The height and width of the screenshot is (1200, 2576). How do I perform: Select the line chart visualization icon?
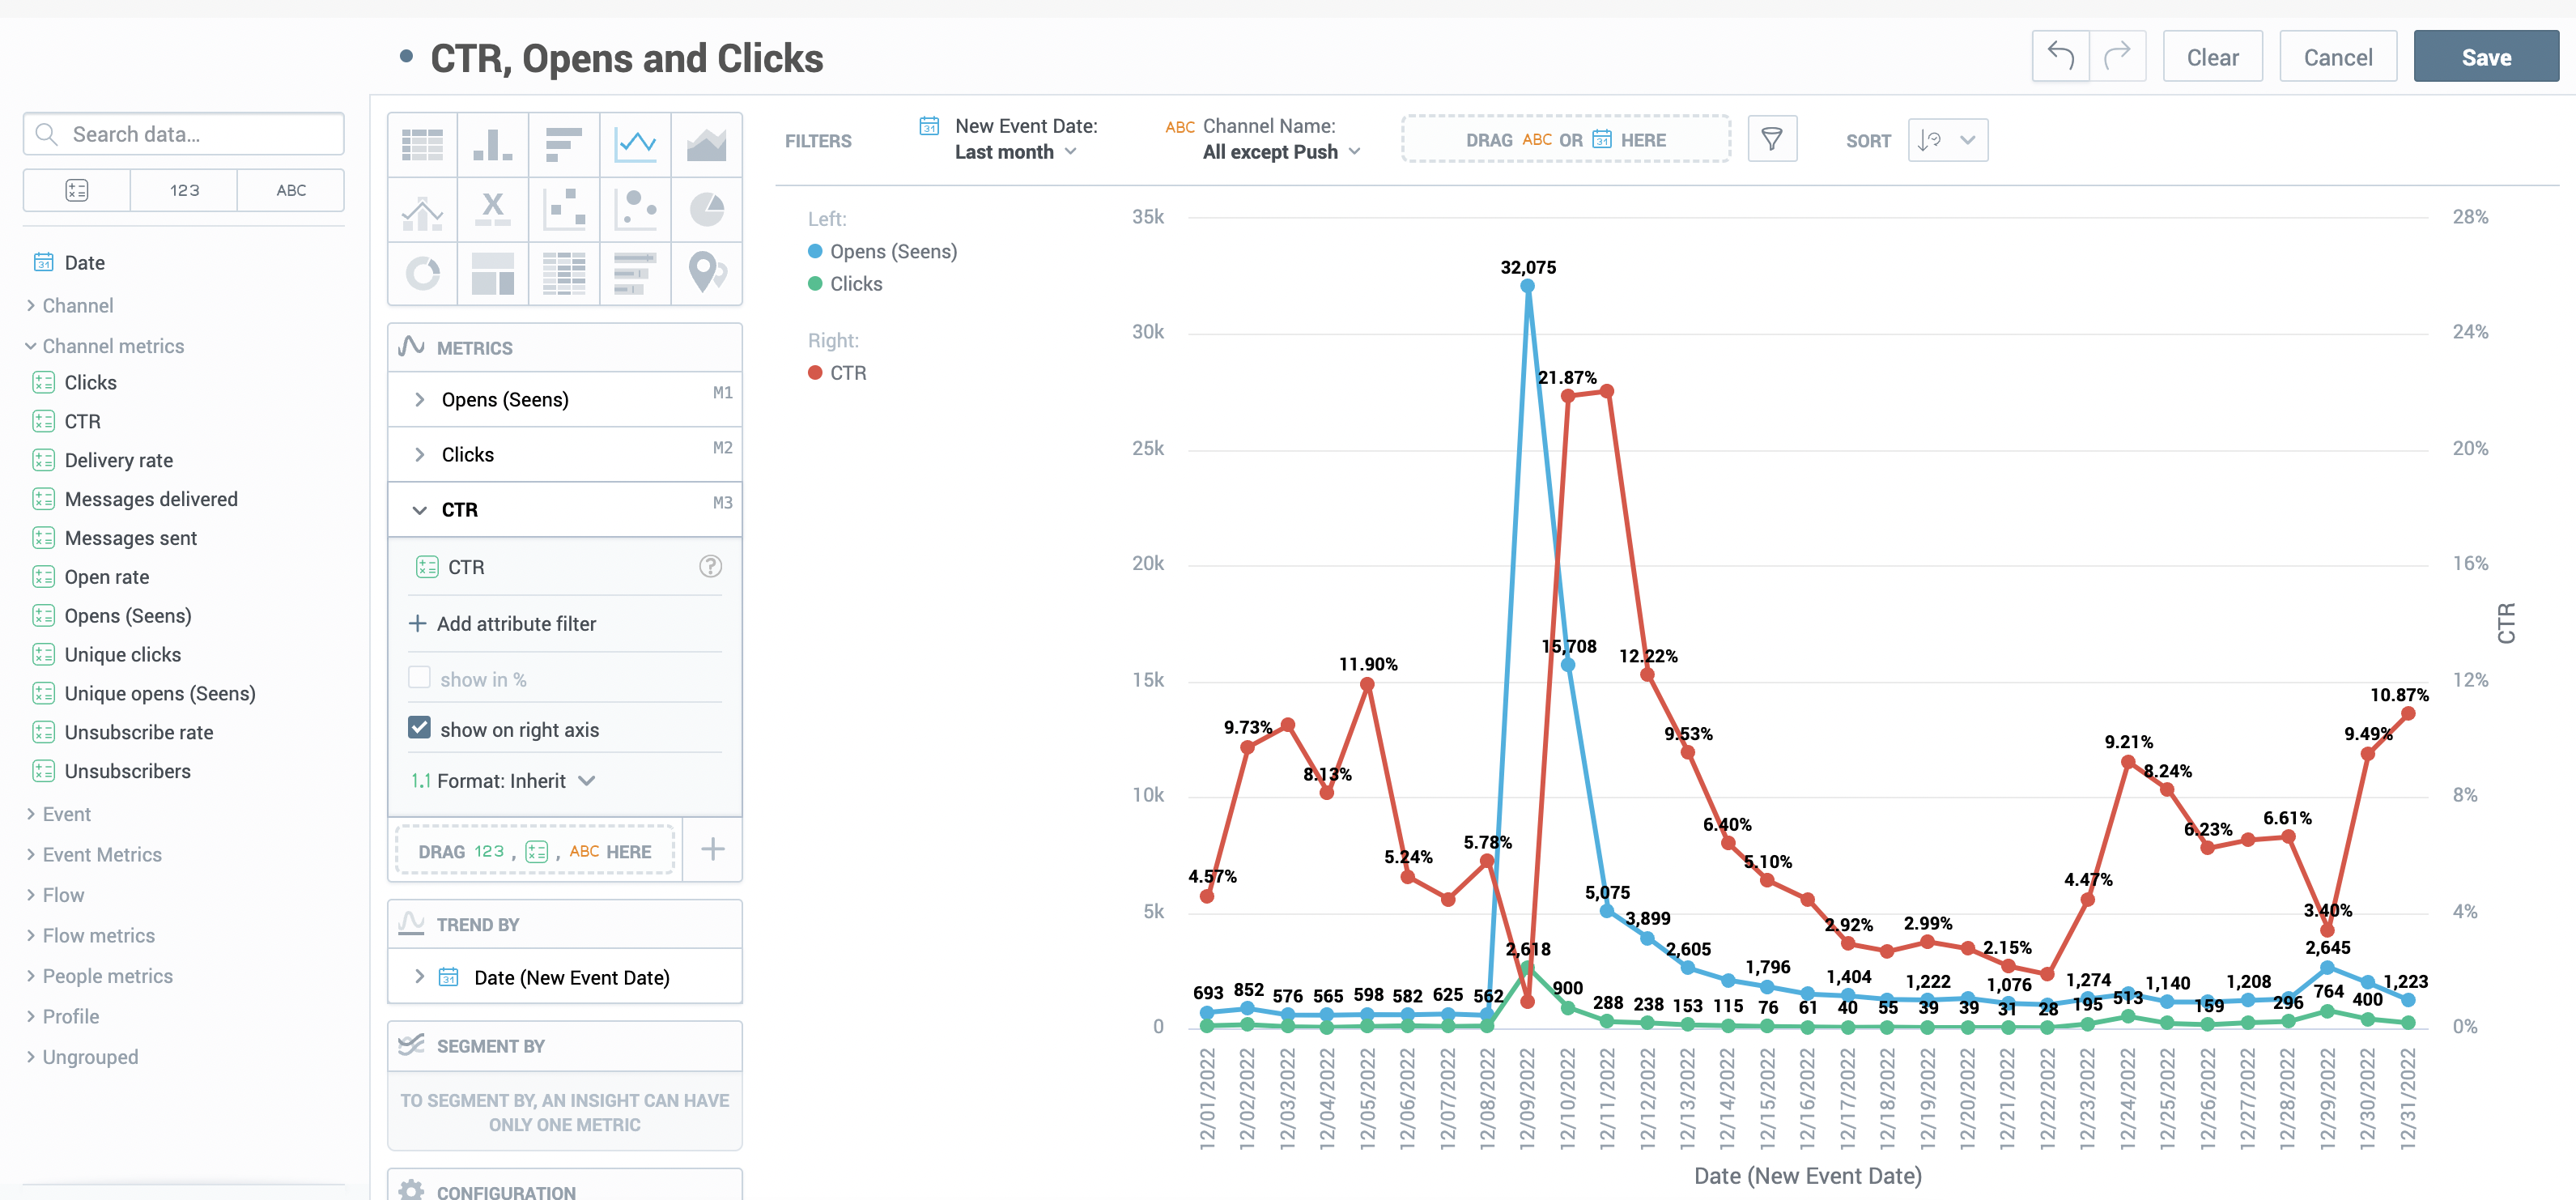(x=635, y=145)
